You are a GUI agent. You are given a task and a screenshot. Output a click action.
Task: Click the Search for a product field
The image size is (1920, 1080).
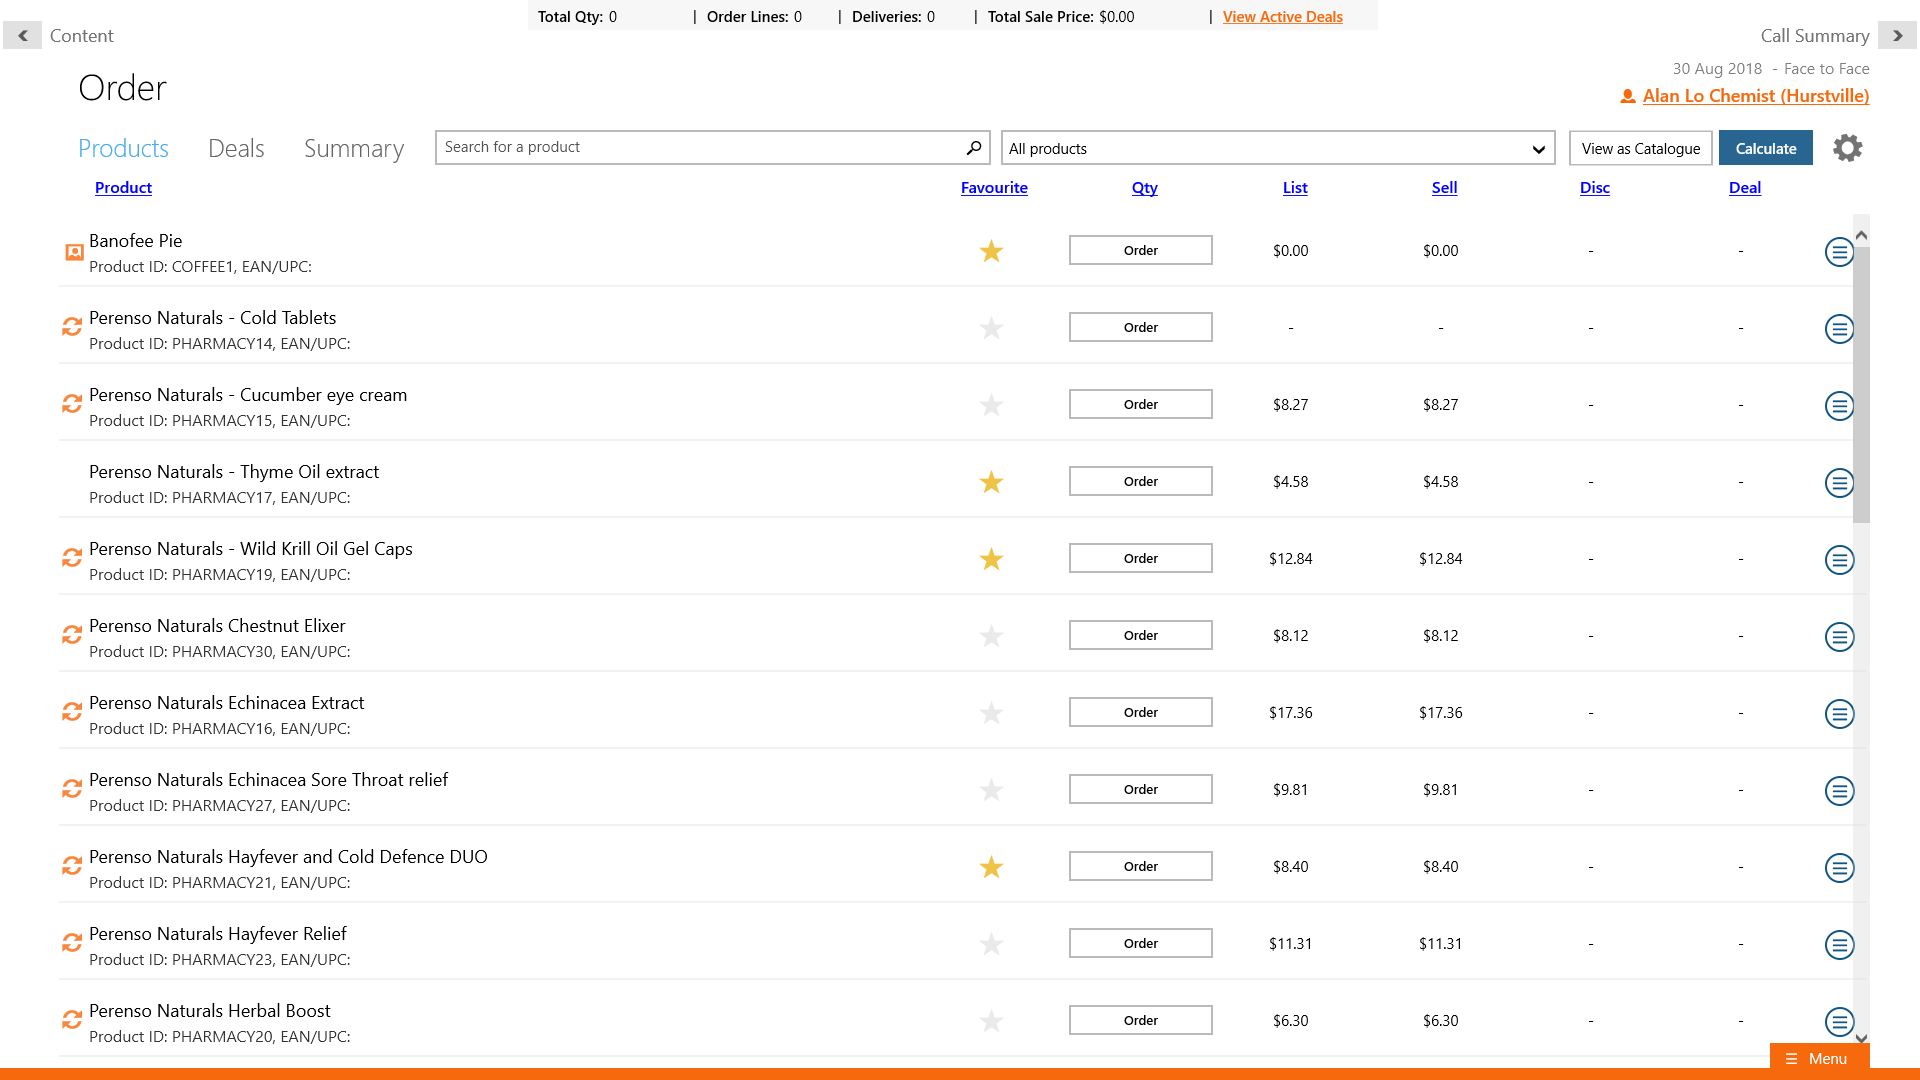coord(700,147)
